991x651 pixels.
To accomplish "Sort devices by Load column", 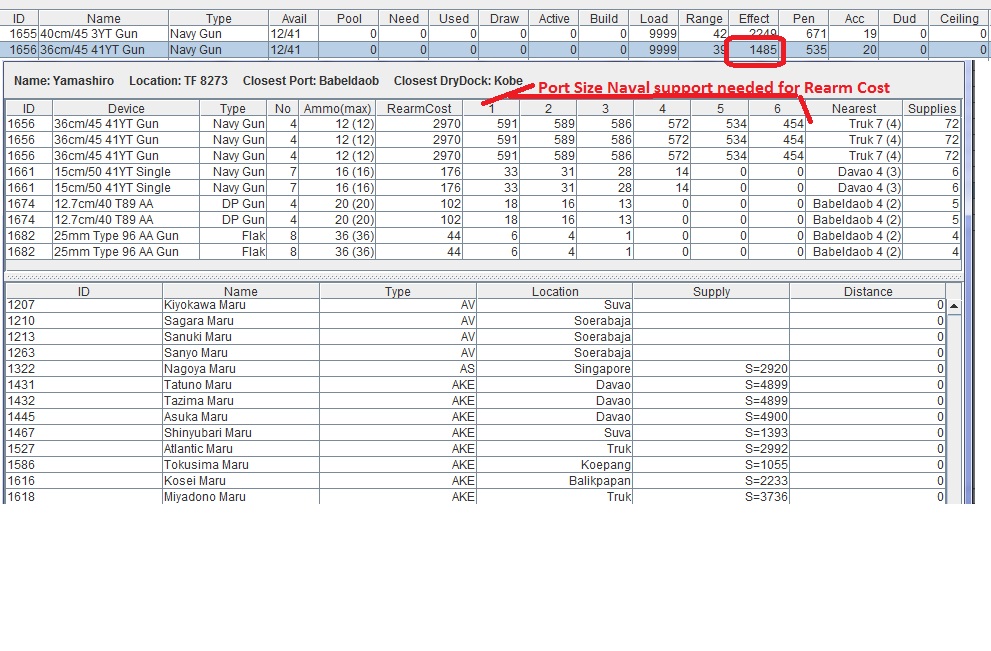I will pyautogui.click(x=654, y=18).
